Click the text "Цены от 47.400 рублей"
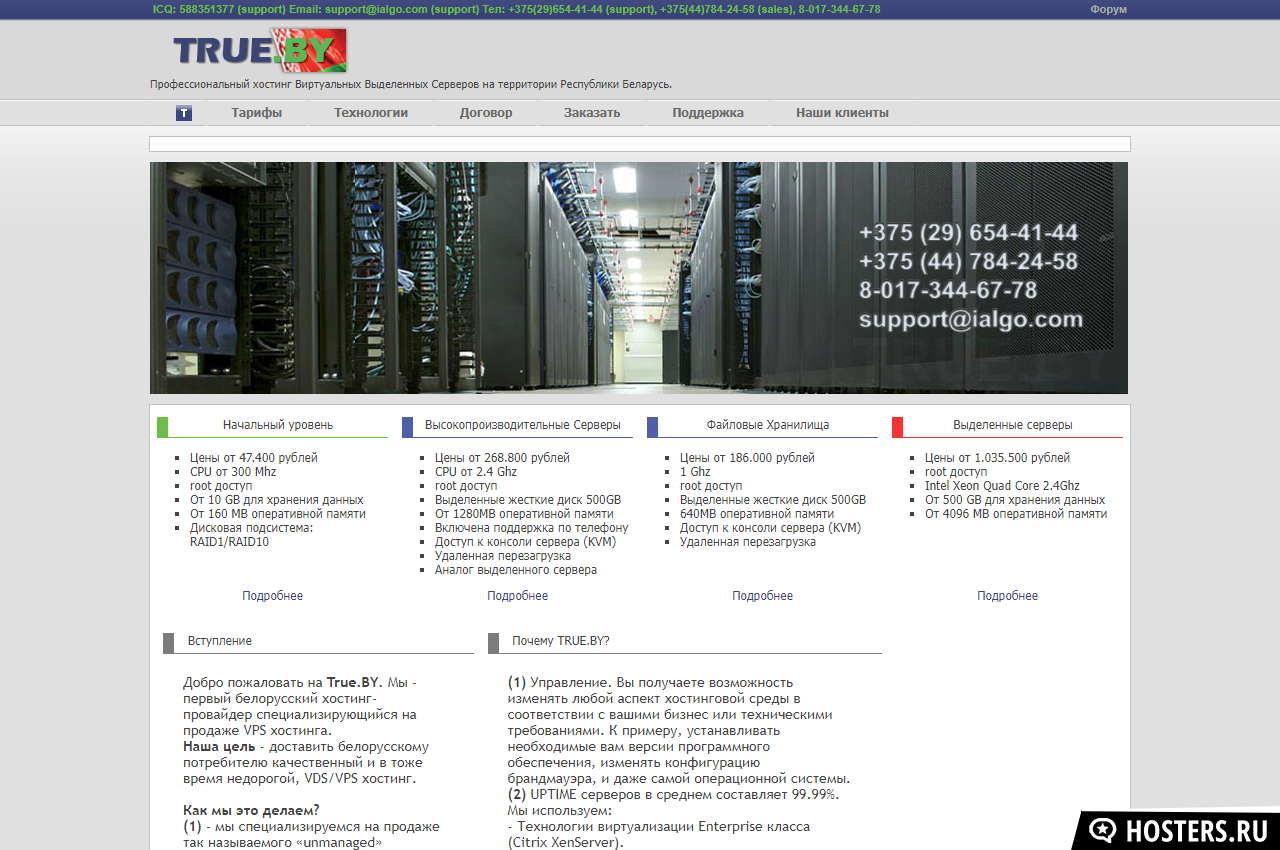 [254, 458]
